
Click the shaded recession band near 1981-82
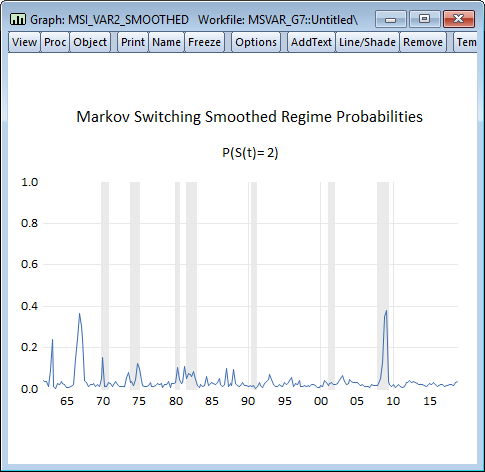[x=191, y=286]
